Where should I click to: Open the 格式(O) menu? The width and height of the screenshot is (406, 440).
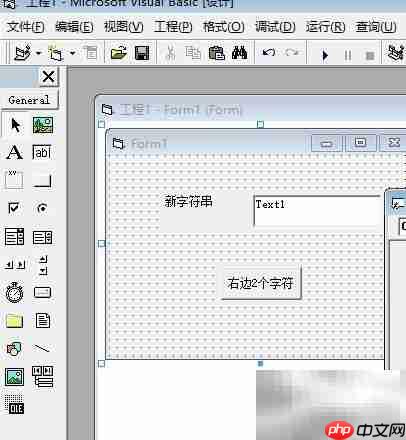(223, 27)
